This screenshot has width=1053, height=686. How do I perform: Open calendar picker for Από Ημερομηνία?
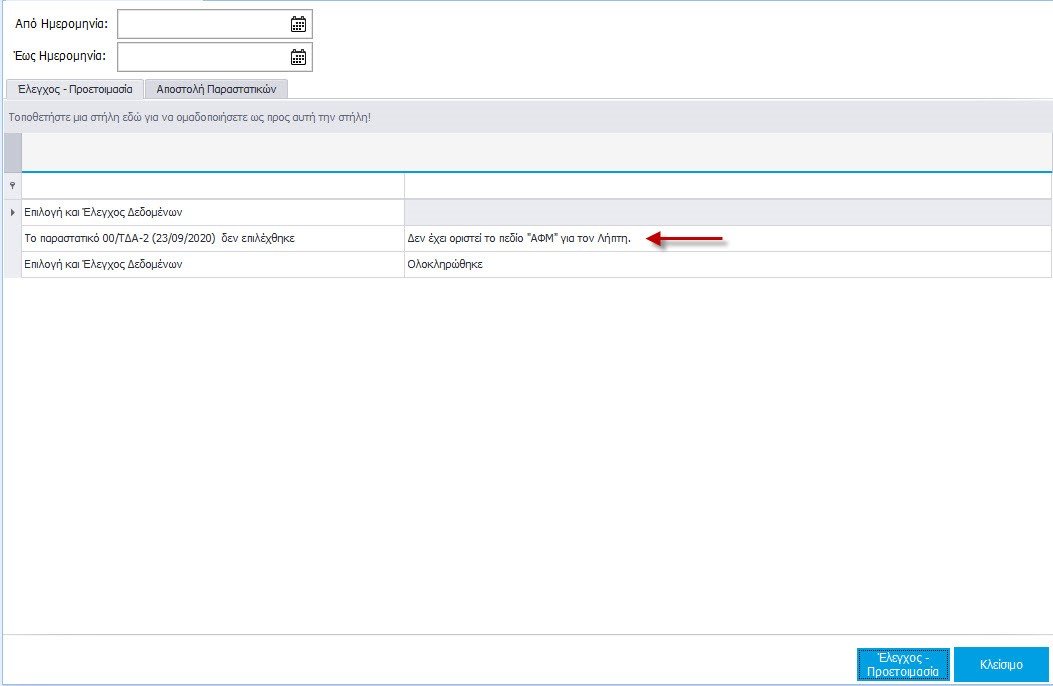298,24
